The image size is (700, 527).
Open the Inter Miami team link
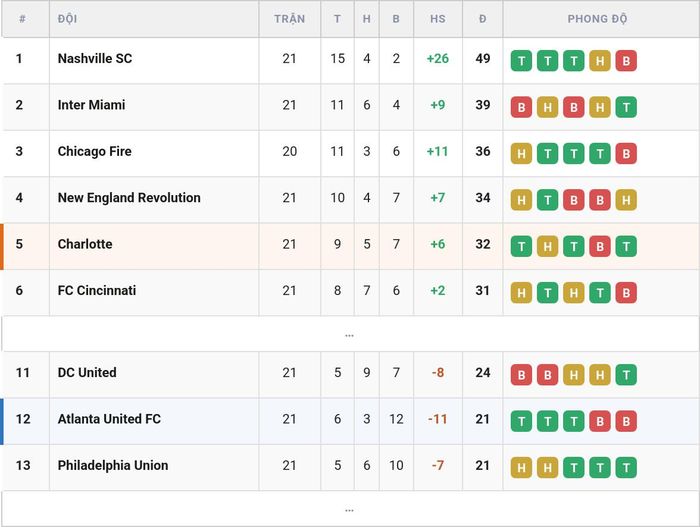coord(91,105)
